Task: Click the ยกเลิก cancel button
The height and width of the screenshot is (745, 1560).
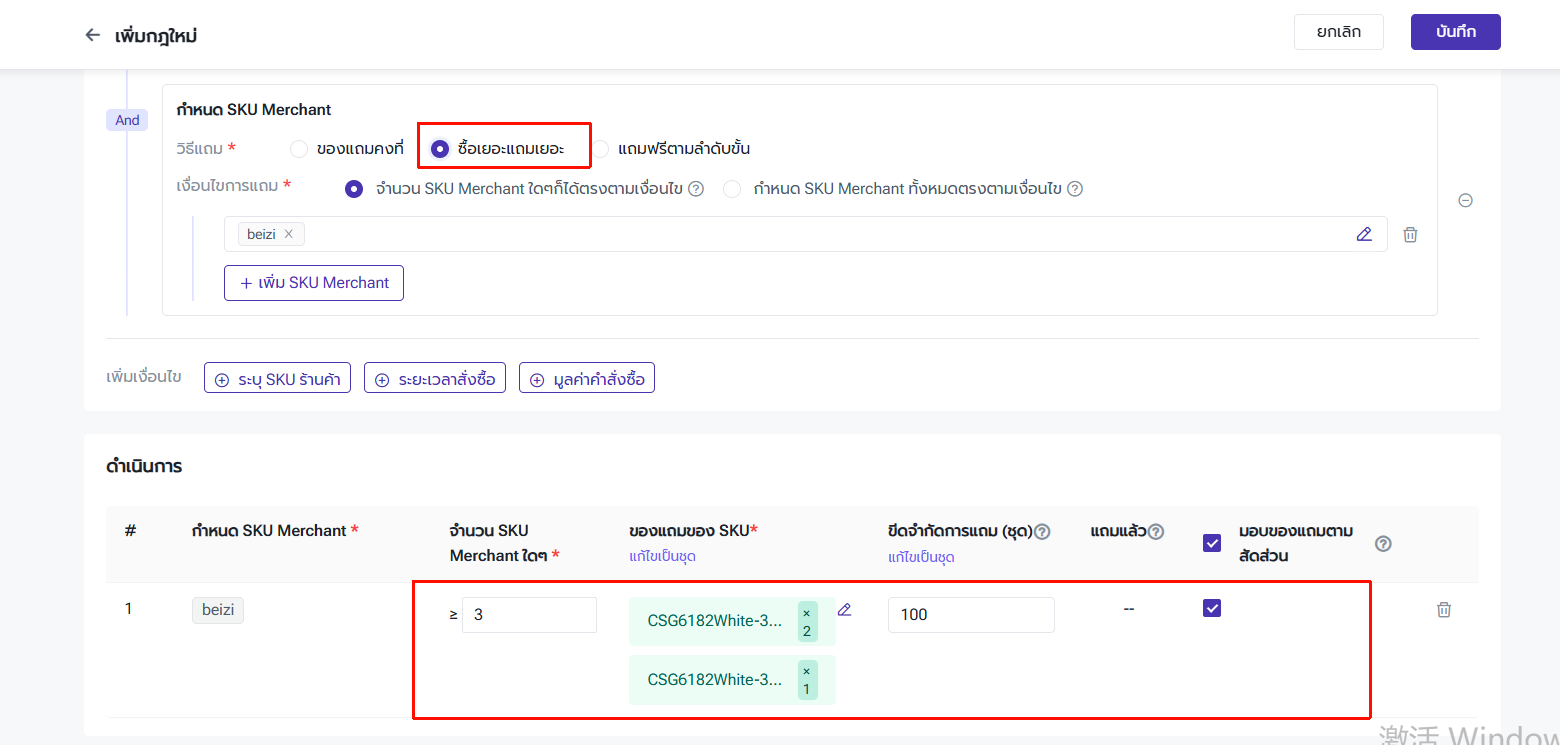Action: coord(1338,32)
